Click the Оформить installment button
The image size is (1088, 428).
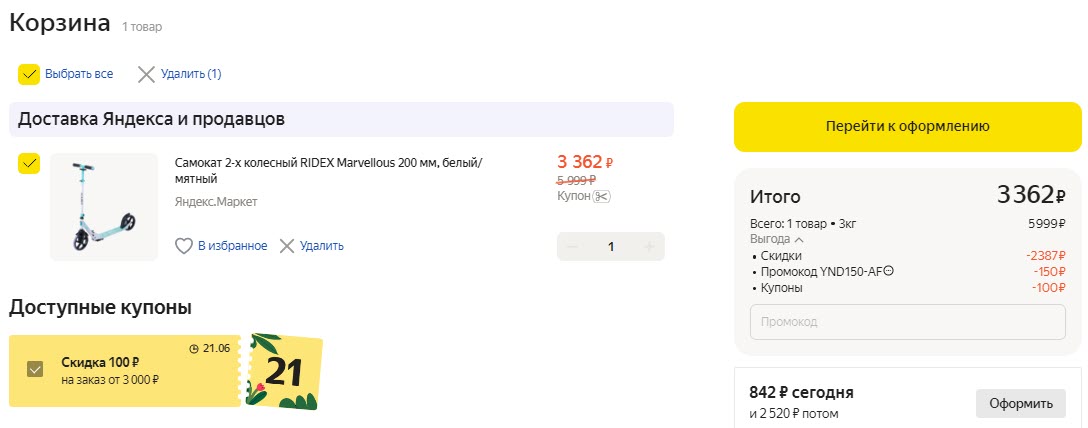point(1020,404)
